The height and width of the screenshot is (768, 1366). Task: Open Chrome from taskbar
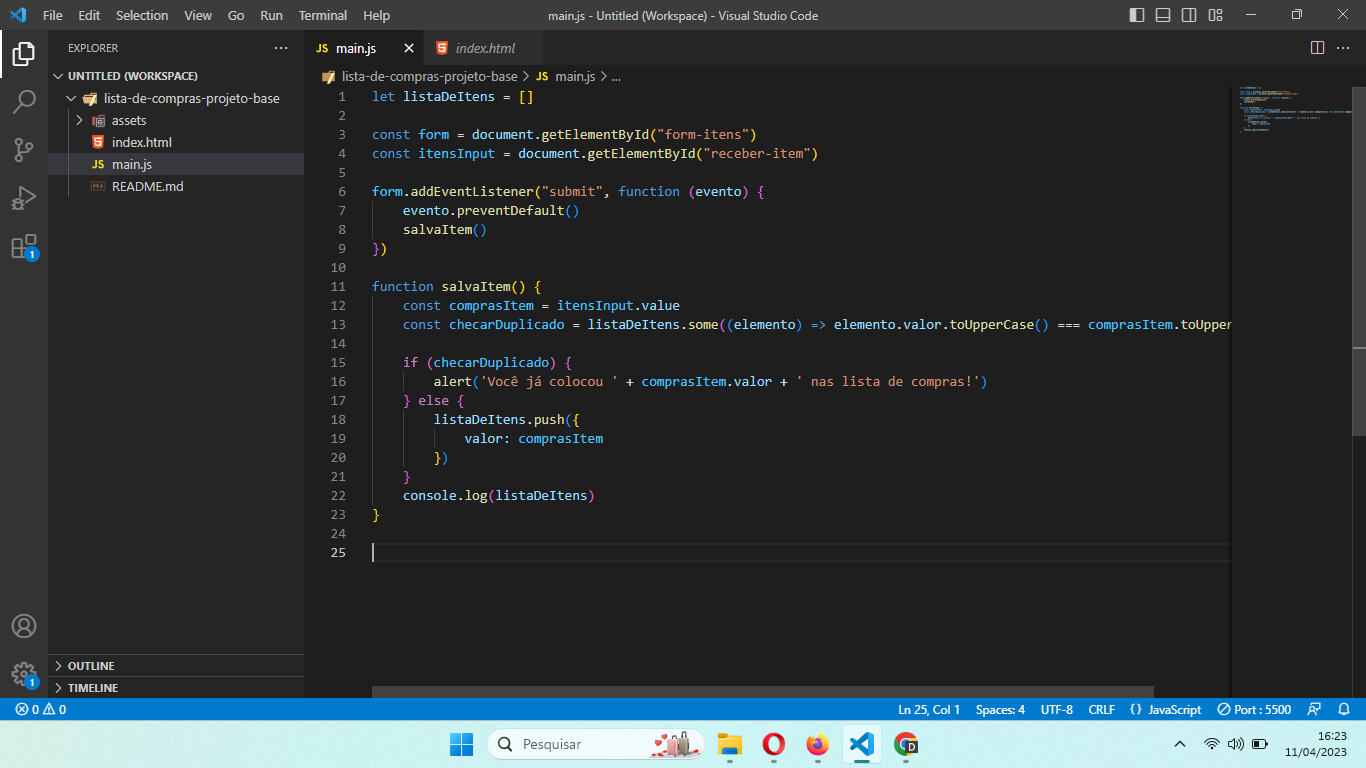tap(906, 744)
